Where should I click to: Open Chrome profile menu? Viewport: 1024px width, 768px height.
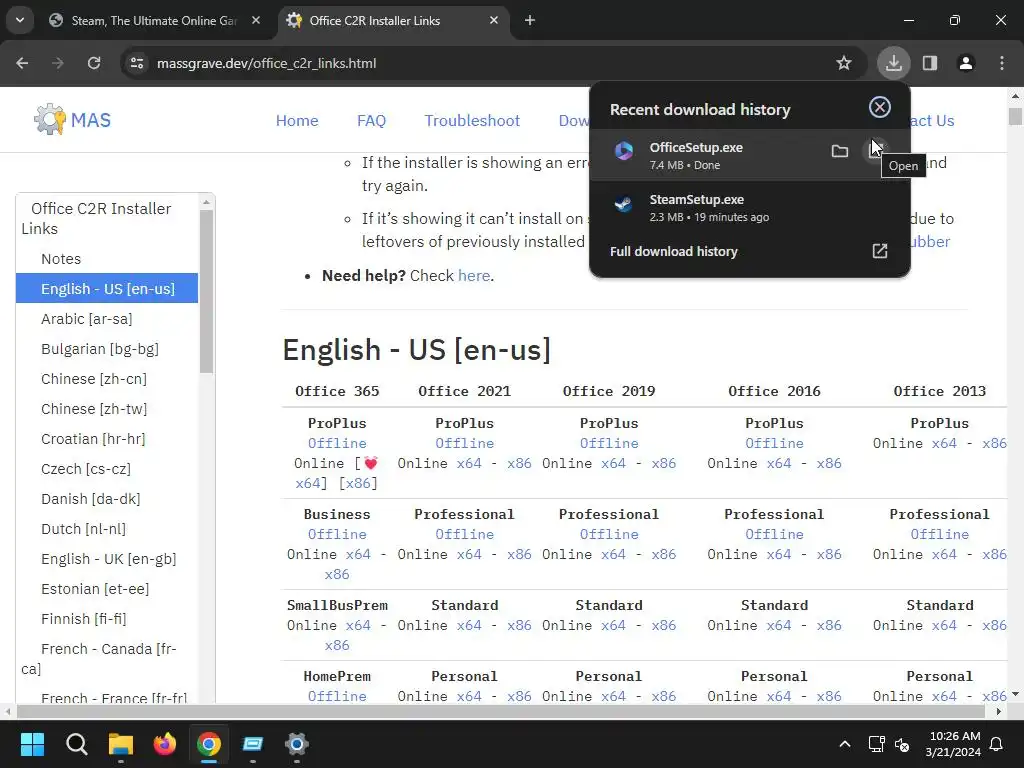(966, 63)
